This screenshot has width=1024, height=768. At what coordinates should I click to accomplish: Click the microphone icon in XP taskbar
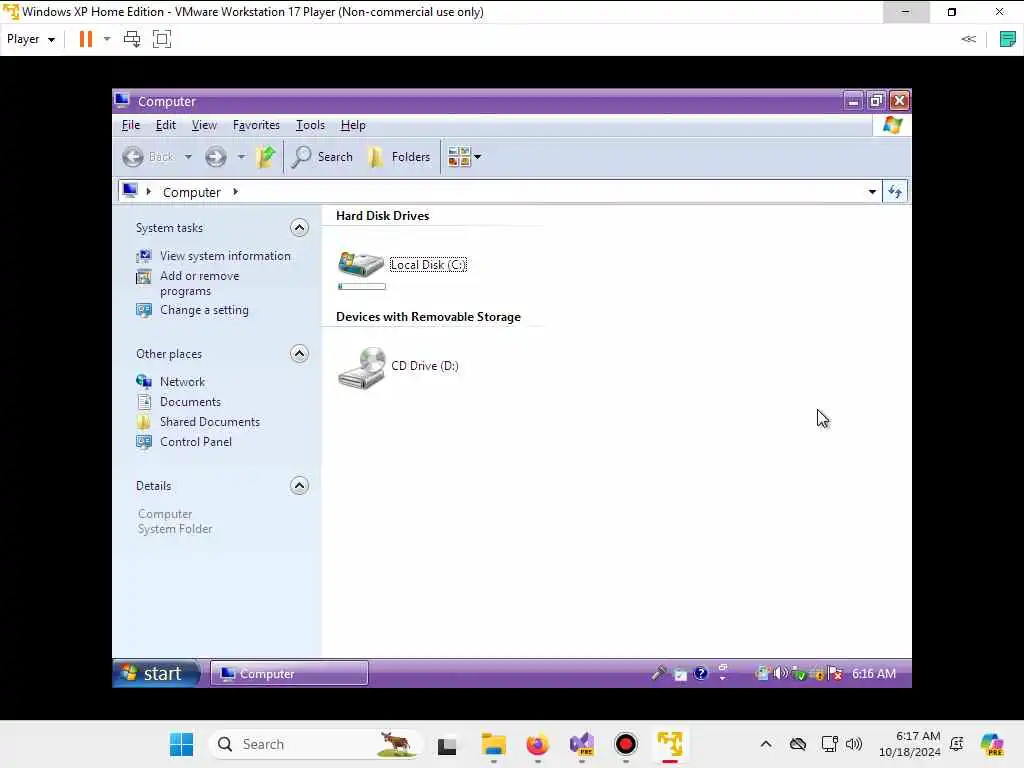point(658,673)
